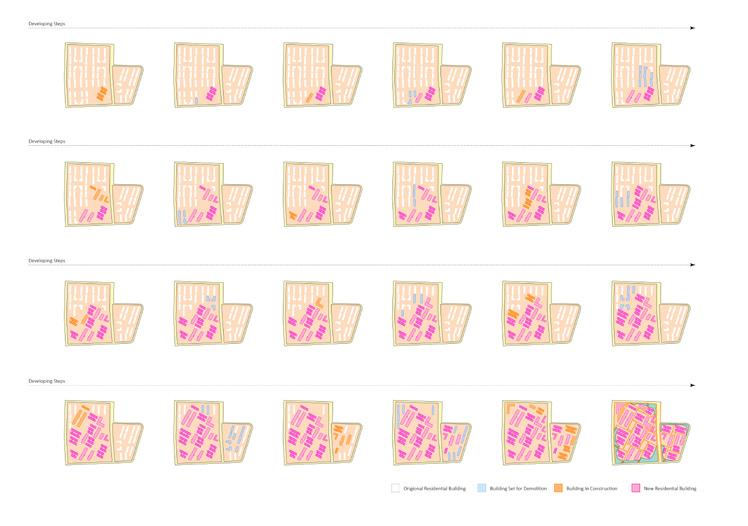
Task: Select second row, fifth step site plan
Action: [x=541, y=194]
